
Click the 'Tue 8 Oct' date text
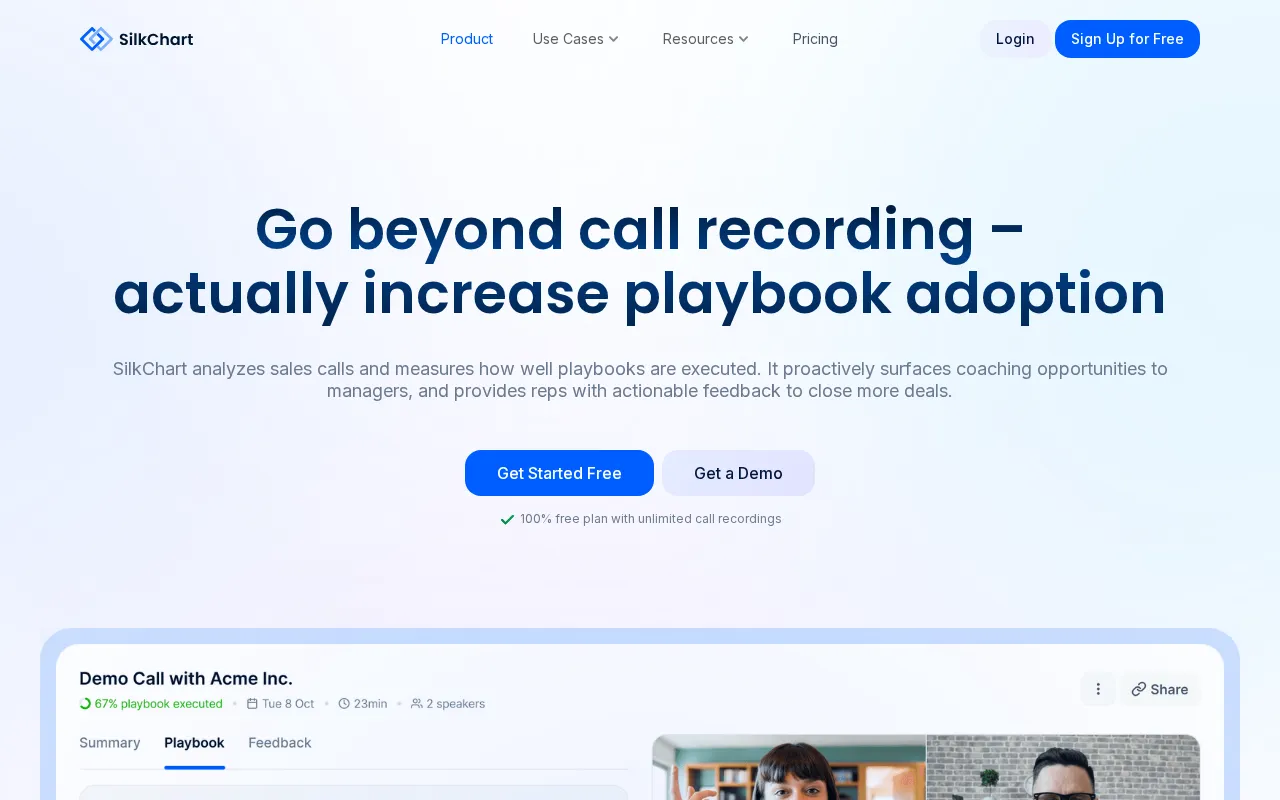click(x=288, y=704)
